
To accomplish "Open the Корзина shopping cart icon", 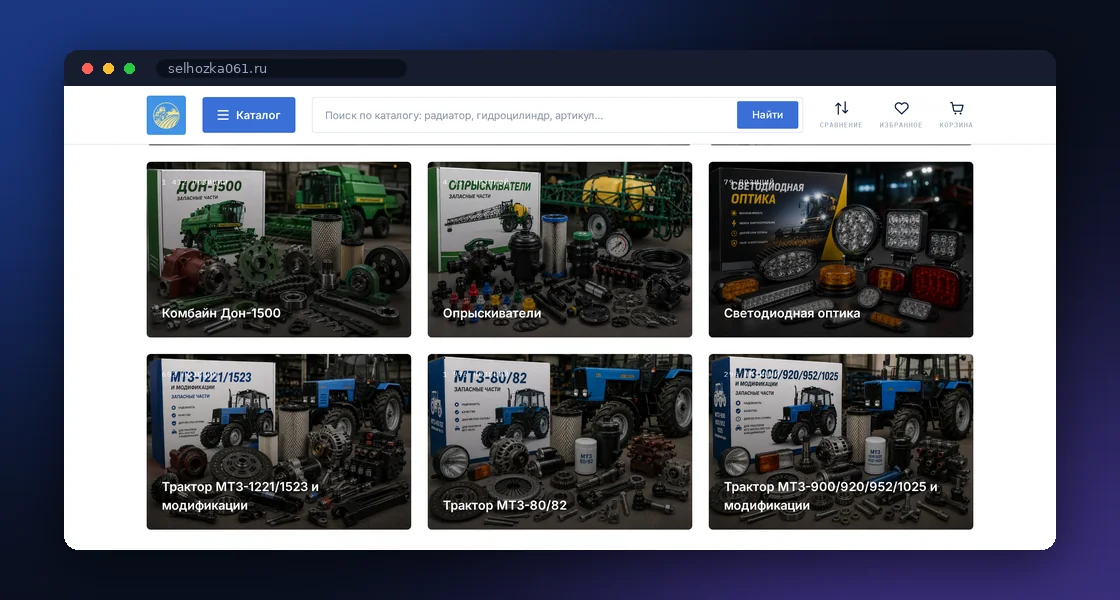I will click(956, 108).
